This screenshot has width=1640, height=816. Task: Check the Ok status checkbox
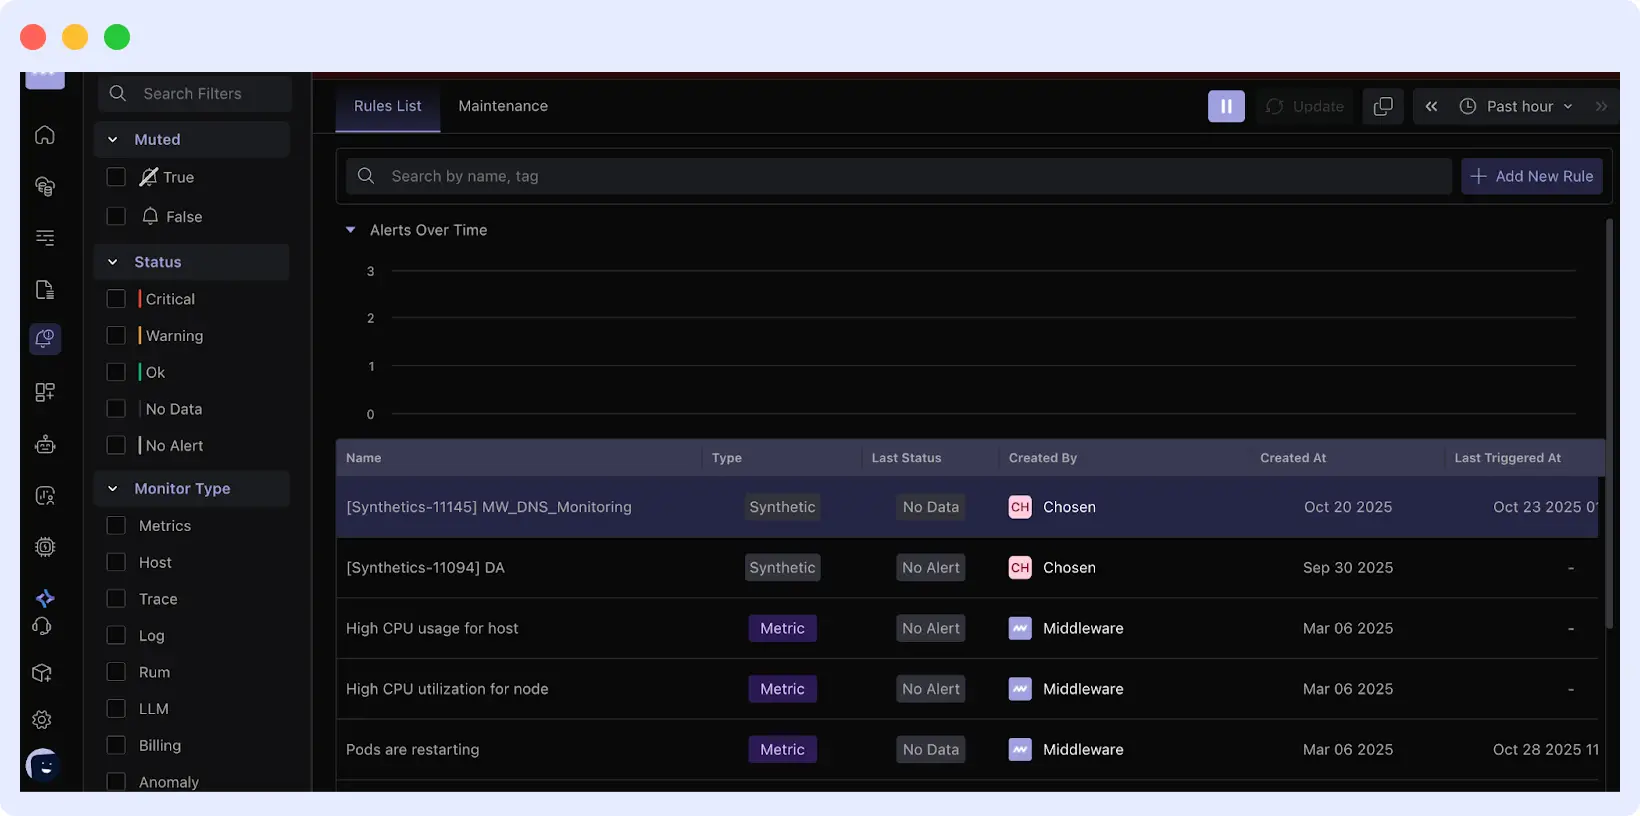click(x=116, y=372)
